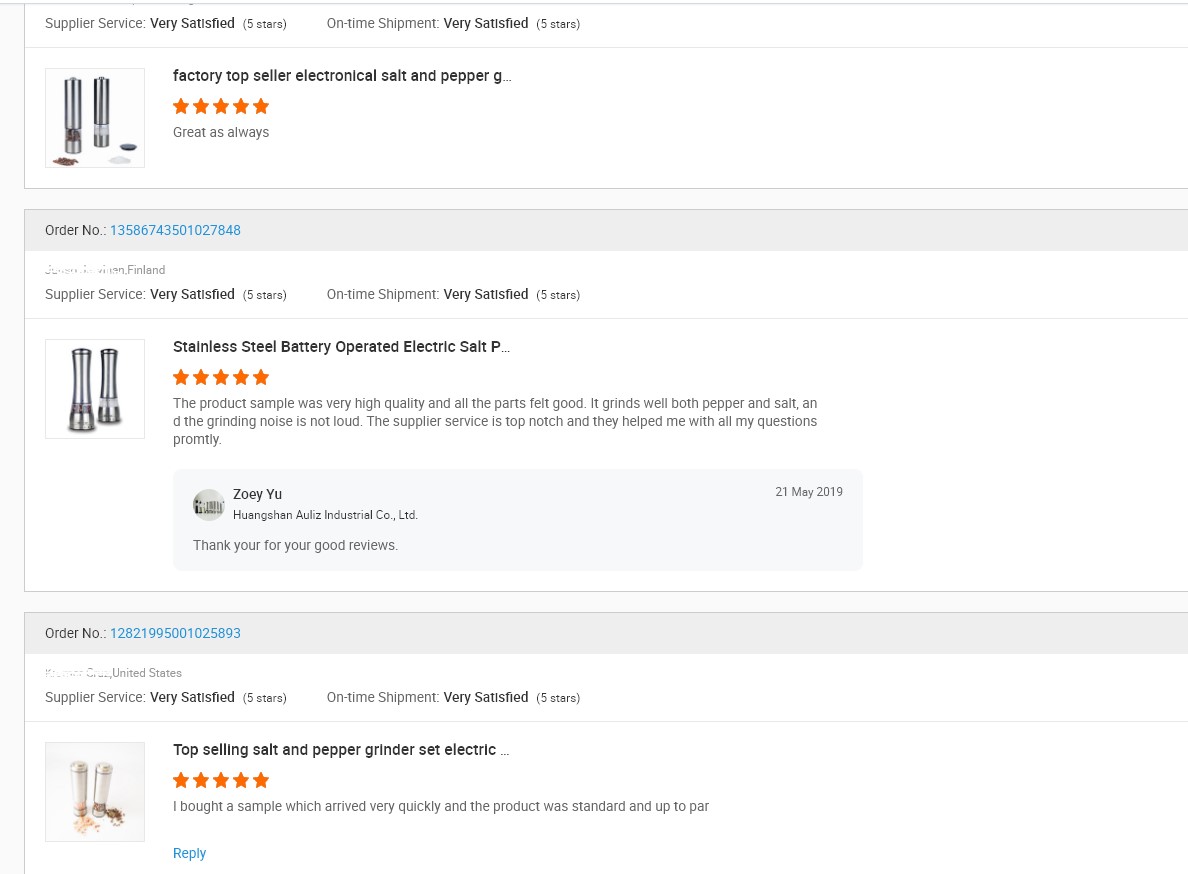Open the factory top seller grinder thumbnail
The image size is (1188, 874).
coord(95,117)
